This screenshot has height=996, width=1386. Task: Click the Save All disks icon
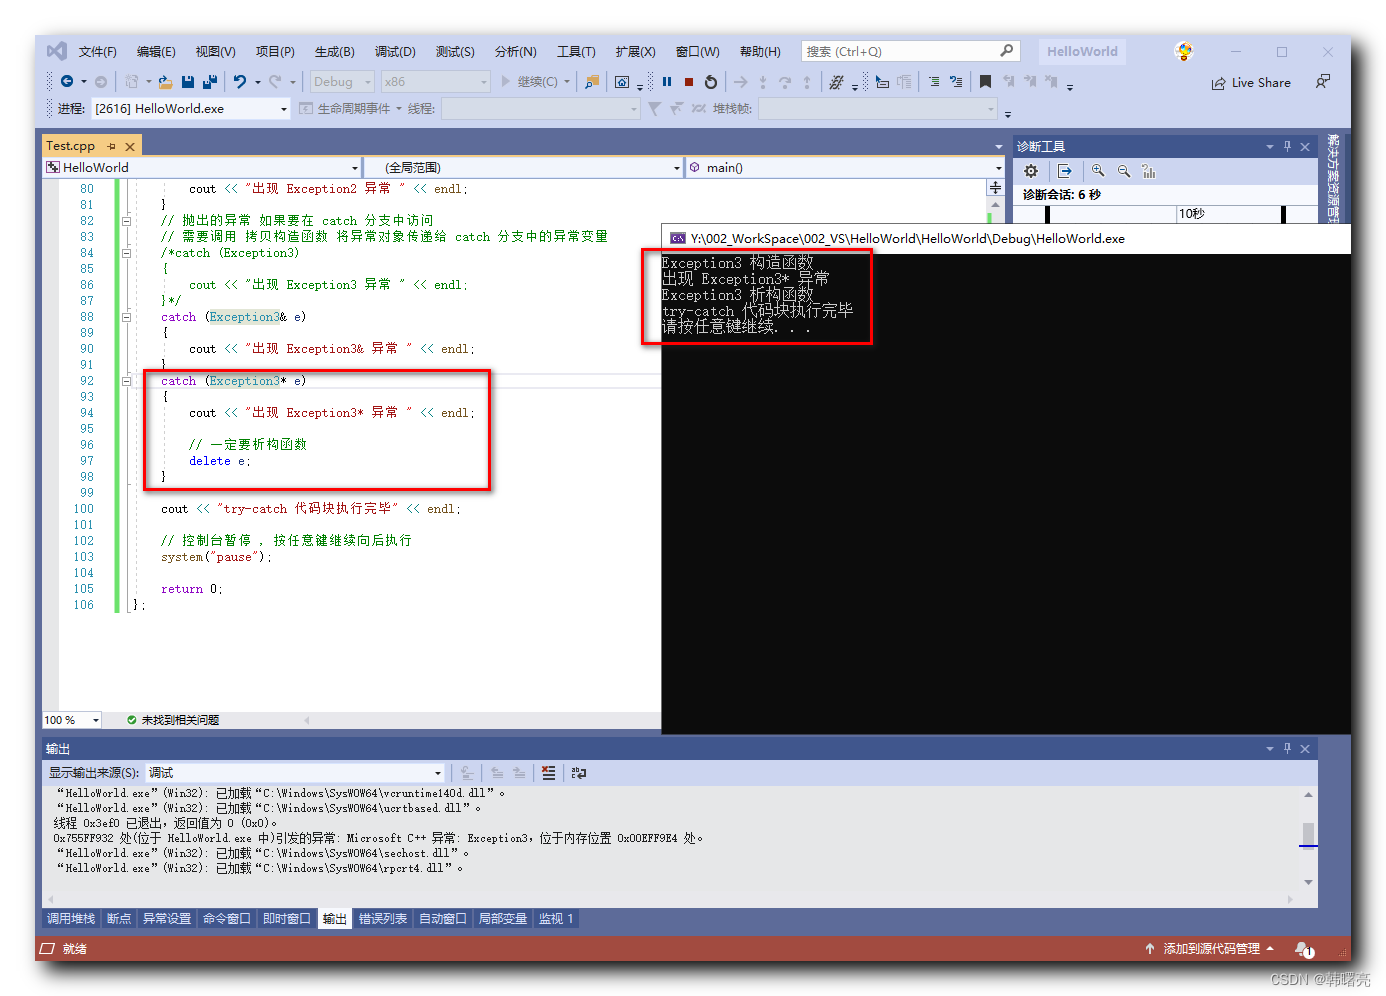pos(210,82)
